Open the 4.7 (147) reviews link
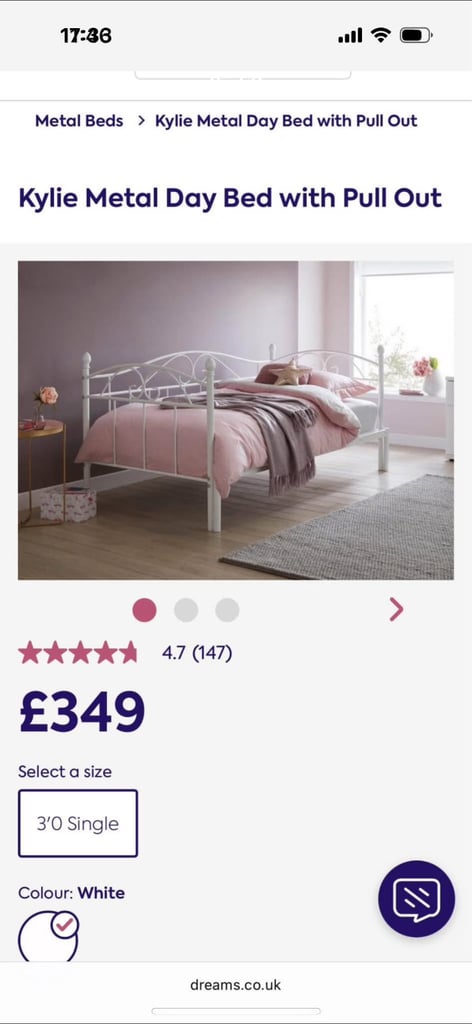 197,652
